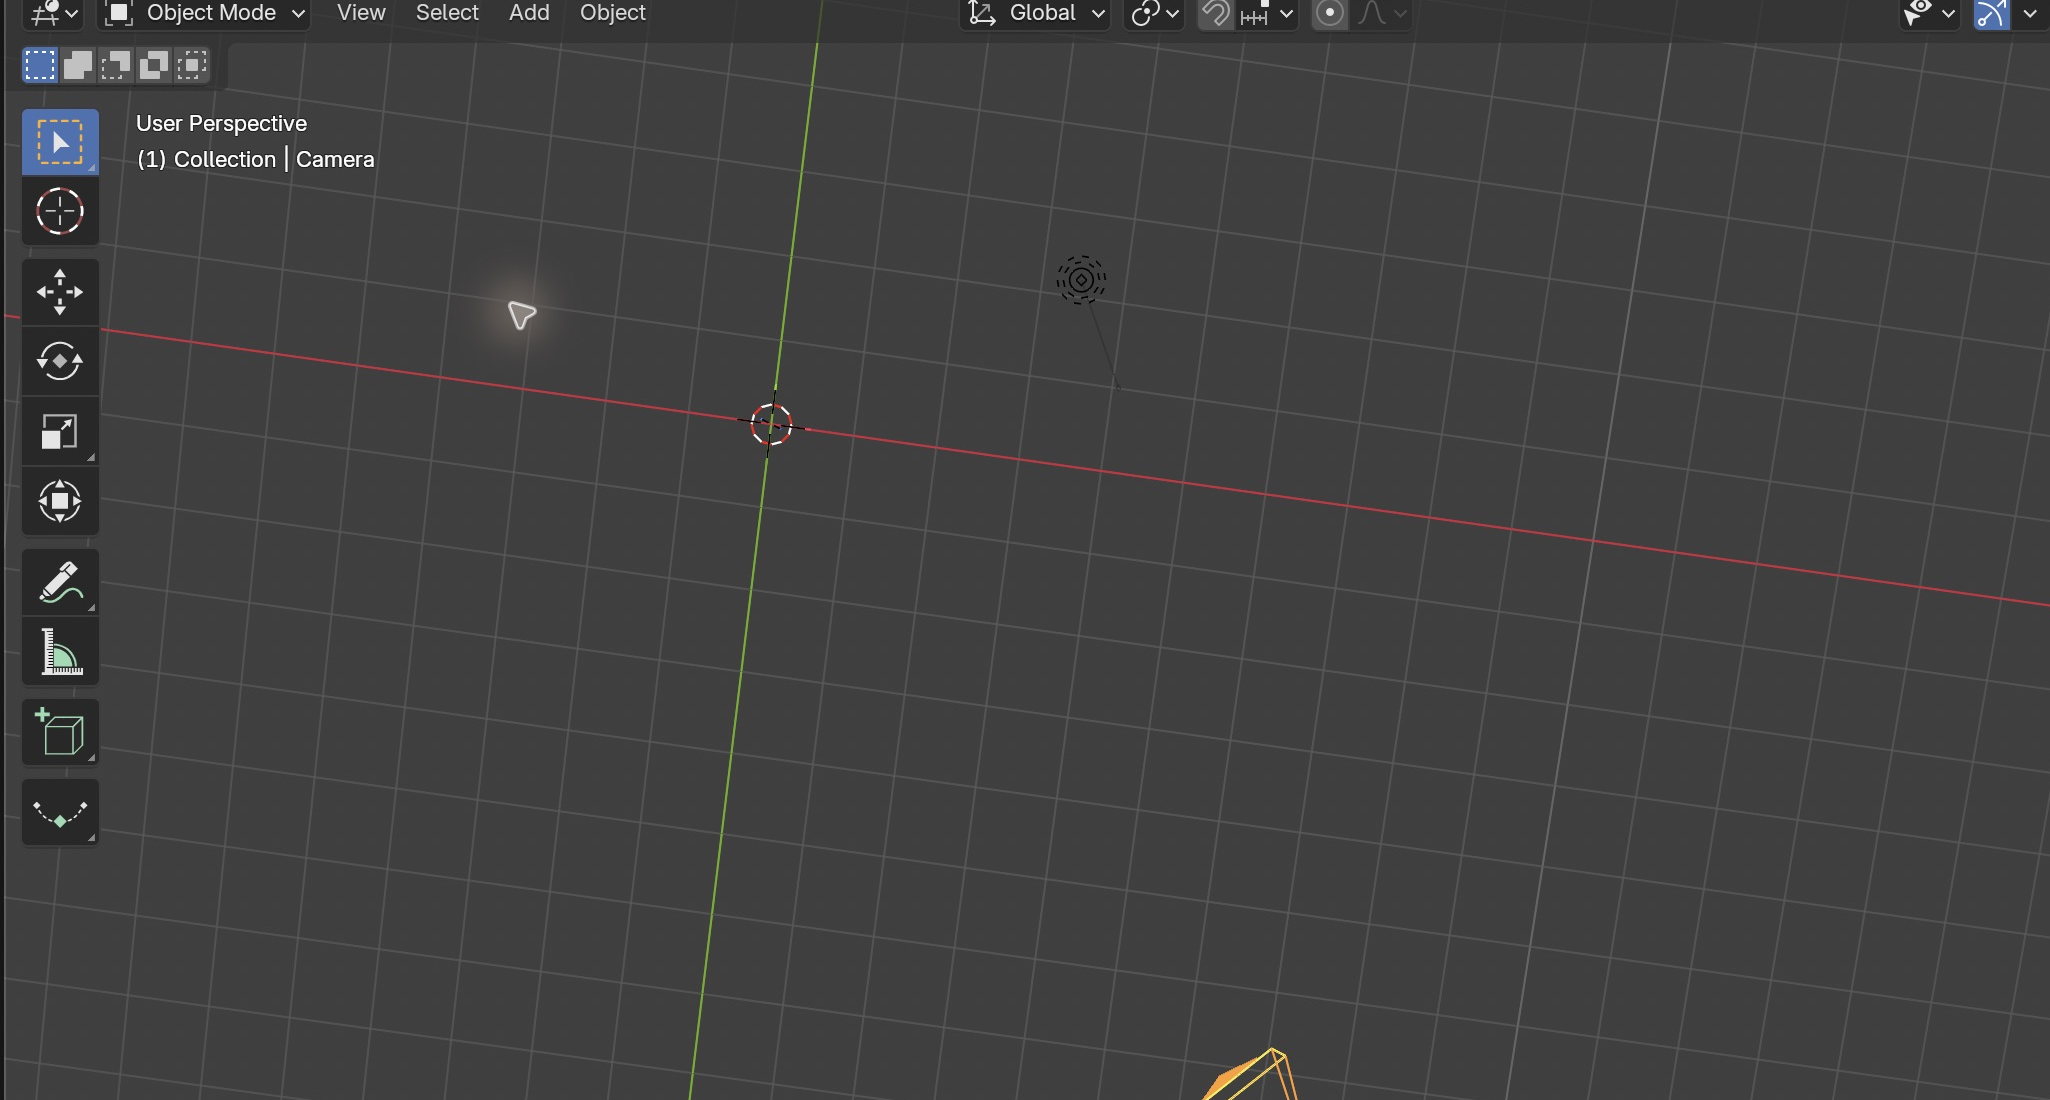Open the Object menu
Image resolution: width=2050 pixels, height=1100 pixels.
[x=613, y=13]
